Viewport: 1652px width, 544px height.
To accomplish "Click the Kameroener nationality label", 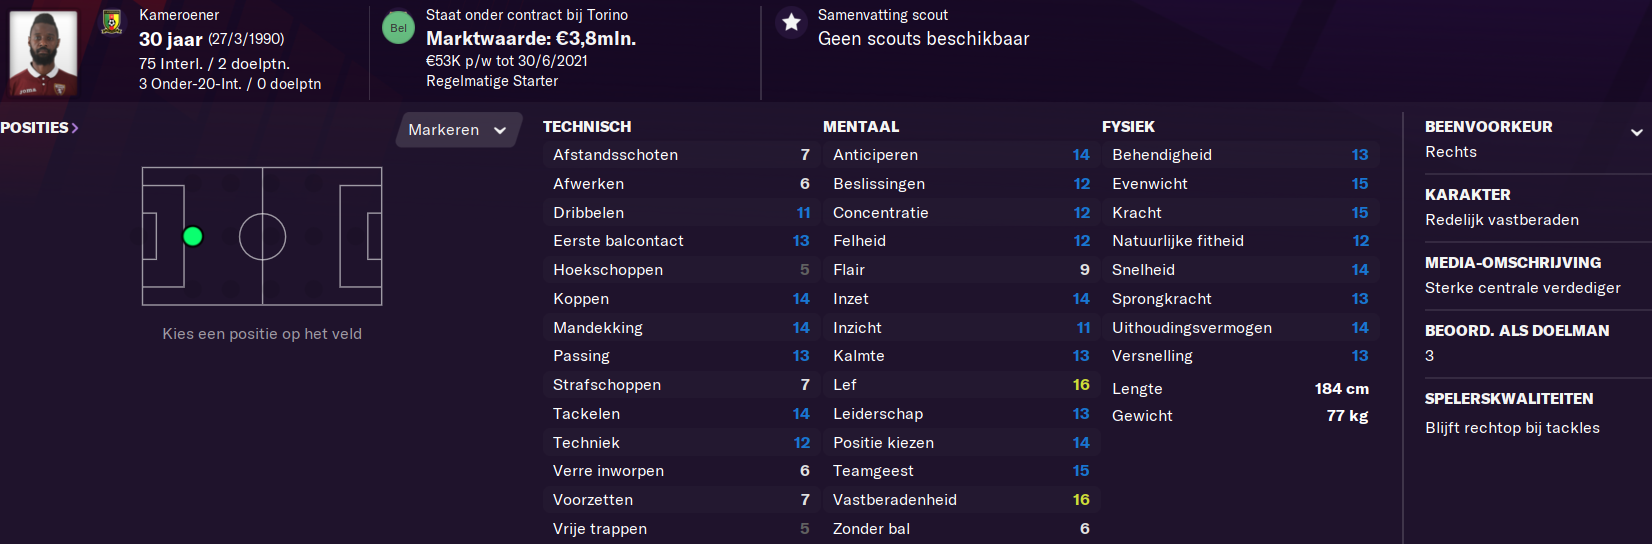I will tap(179, 15).
